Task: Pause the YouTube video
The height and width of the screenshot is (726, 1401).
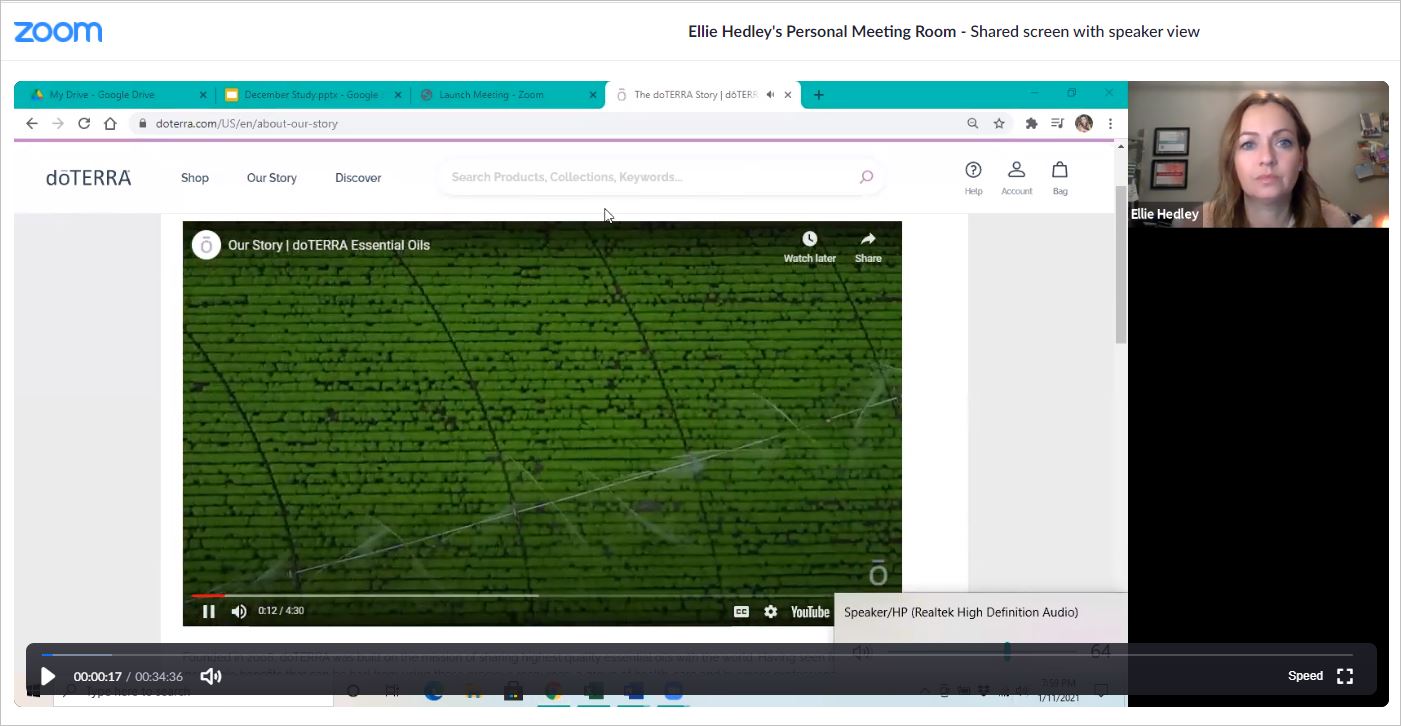Action: 208,611
